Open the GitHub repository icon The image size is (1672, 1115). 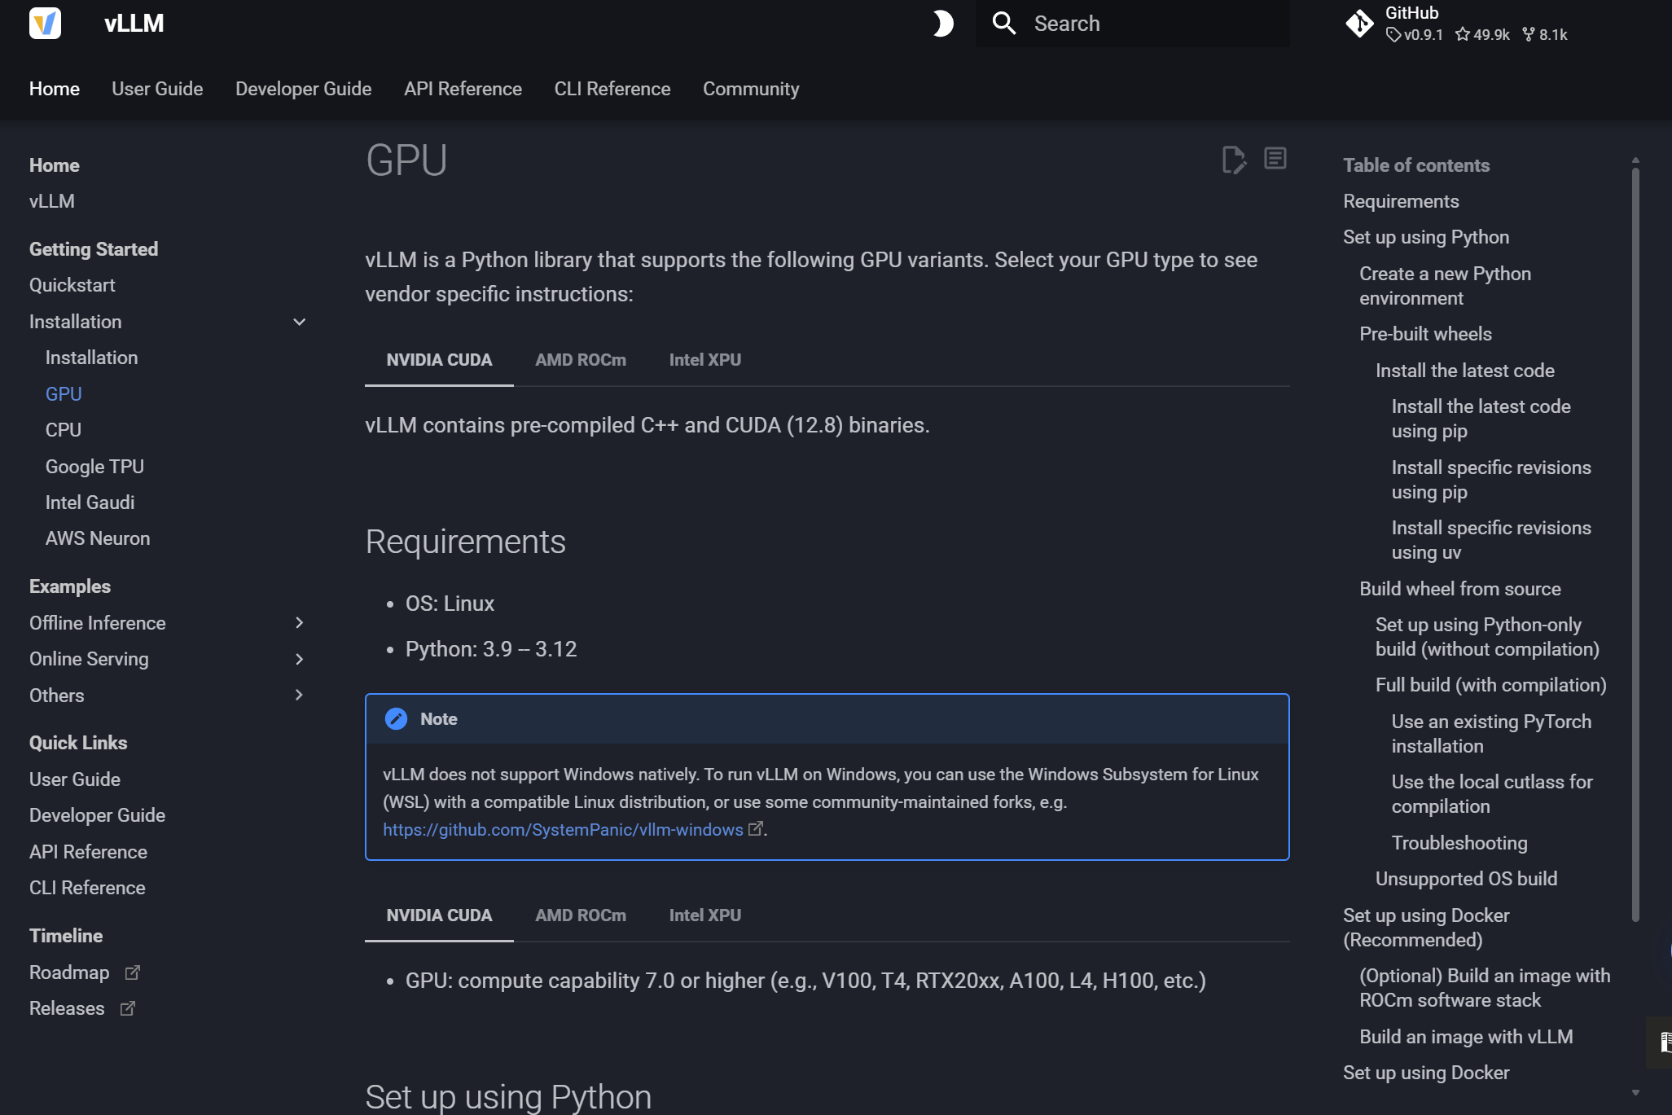pos(1360,23)
